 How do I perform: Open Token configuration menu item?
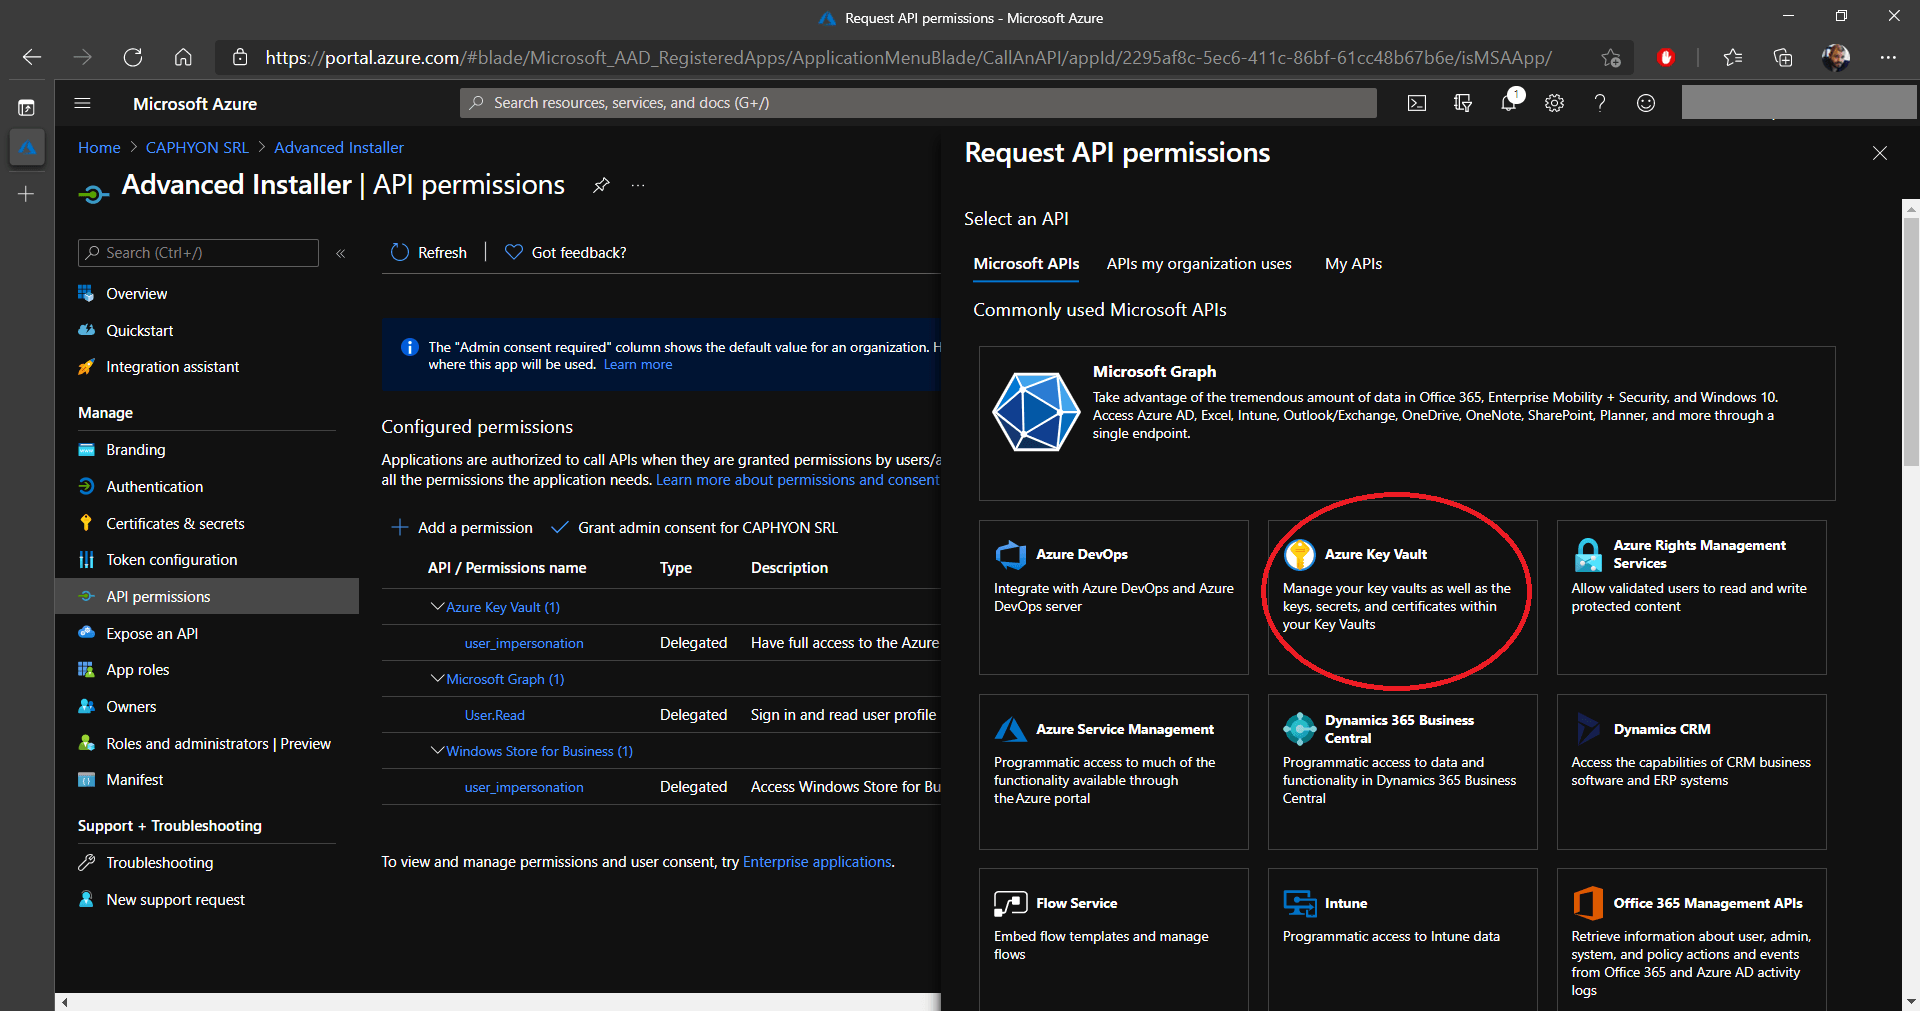coord(171,560)
